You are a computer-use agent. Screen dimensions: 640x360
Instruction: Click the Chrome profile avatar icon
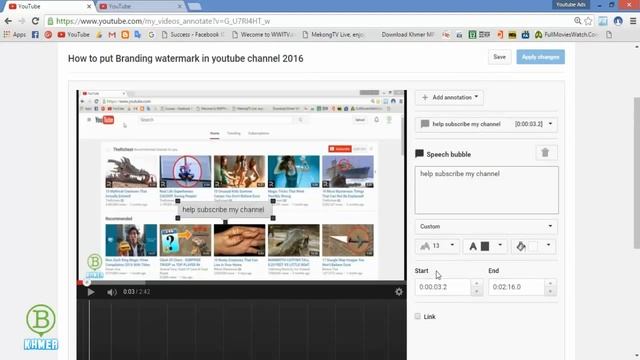pos(618,21)
